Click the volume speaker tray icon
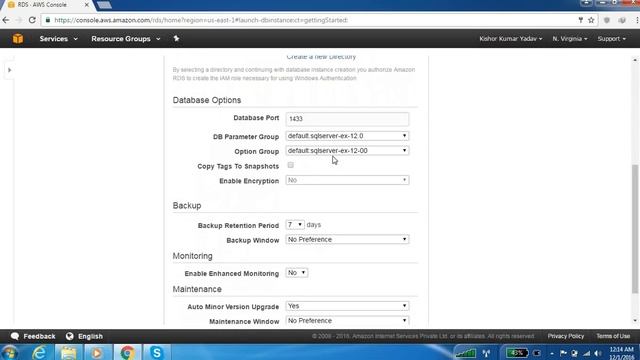 coord(598,353)
